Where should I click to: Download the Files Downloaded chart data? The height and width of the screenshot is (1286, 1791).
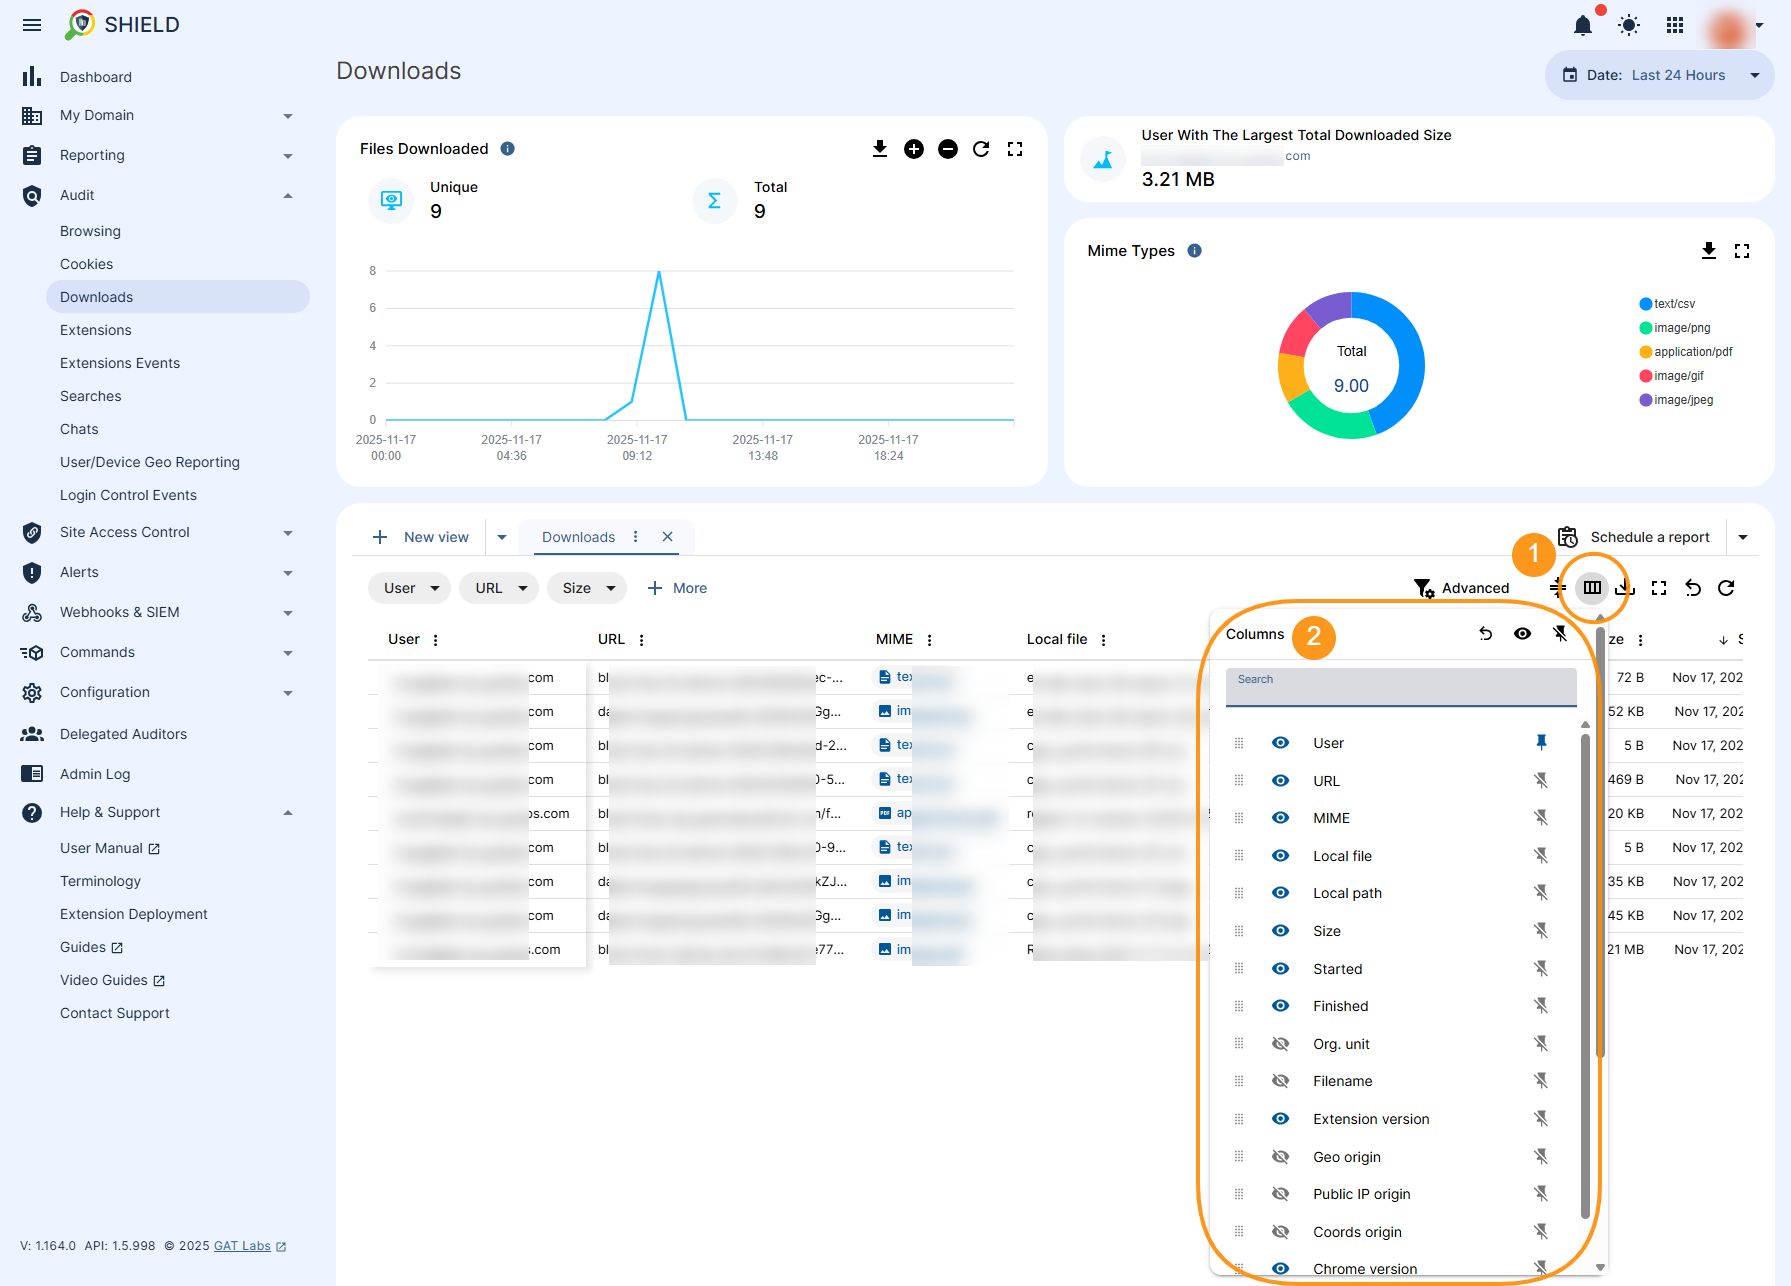pyautogui.click(x=879, y=148)
